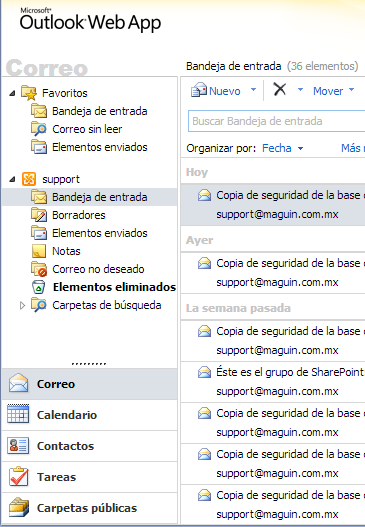
Task: Click the Notas folder icon
Action: coord(39,251)
